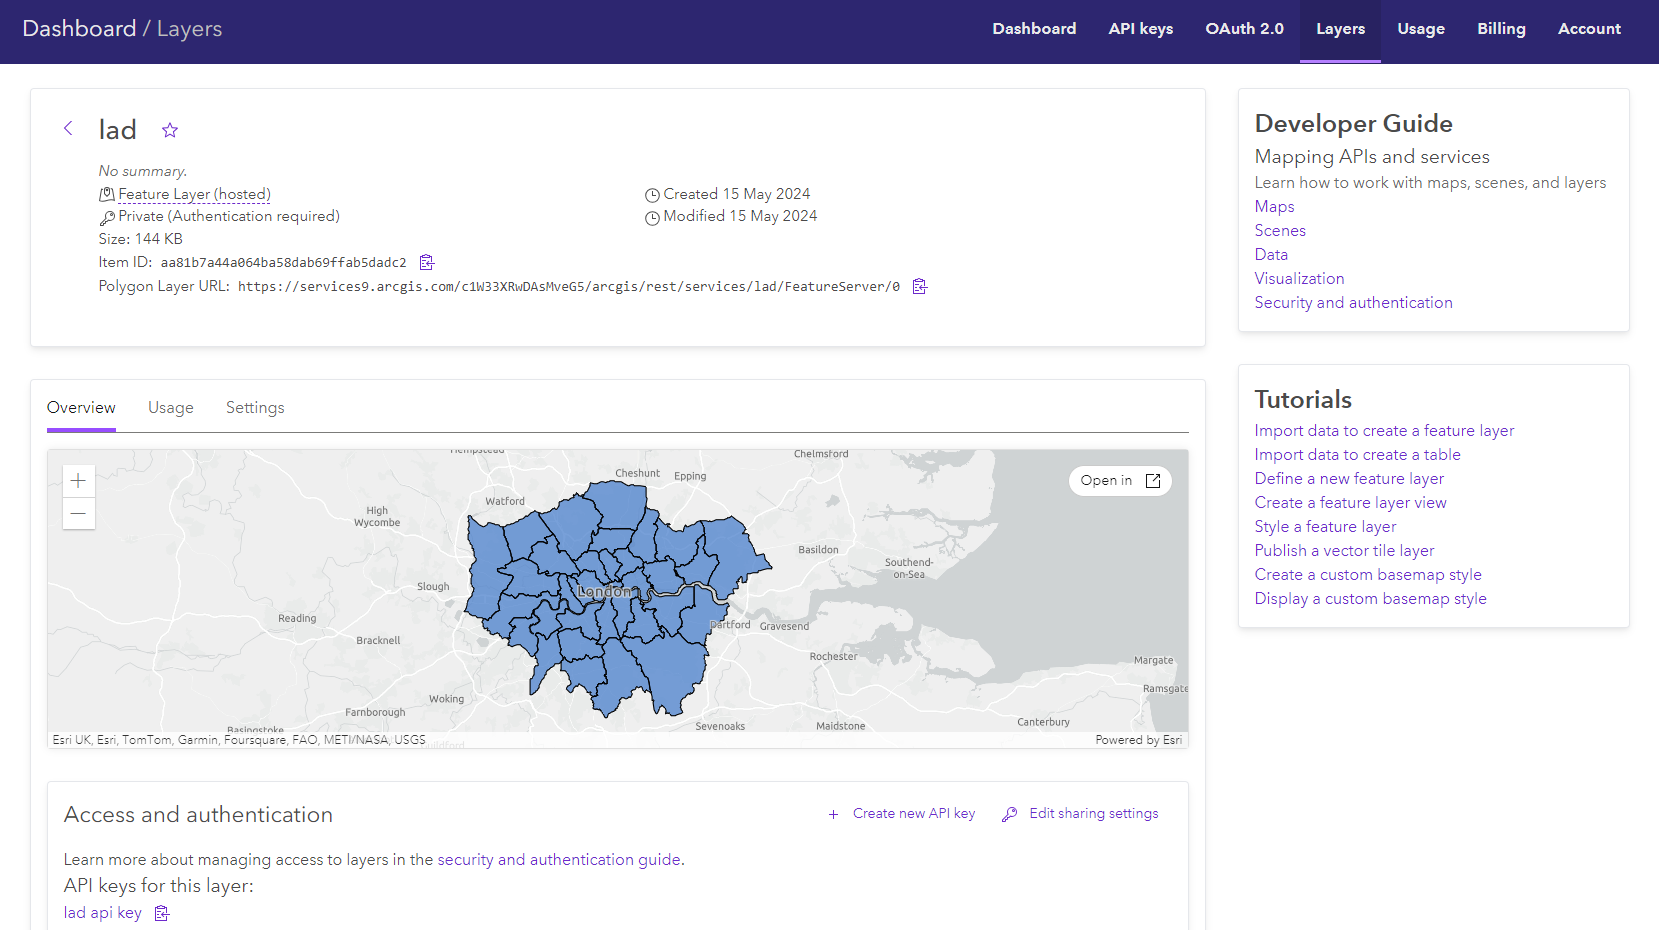The image size is (1659, 930).
Task: Switch to the Usage tab
Action: [170, 407]
